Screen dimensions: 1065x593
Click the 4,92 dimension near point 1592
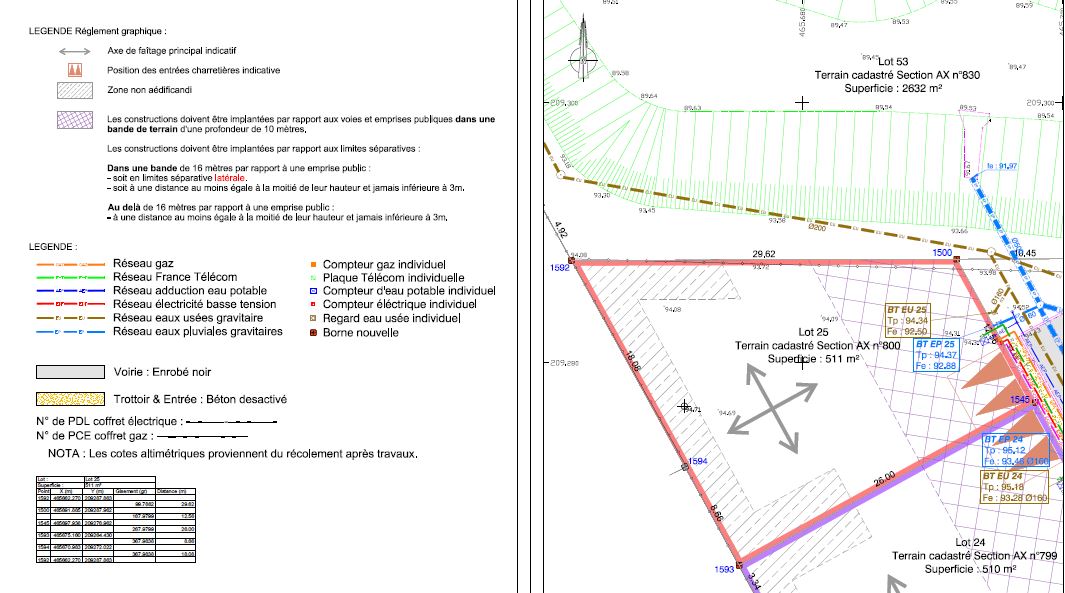tap(560, 229)
